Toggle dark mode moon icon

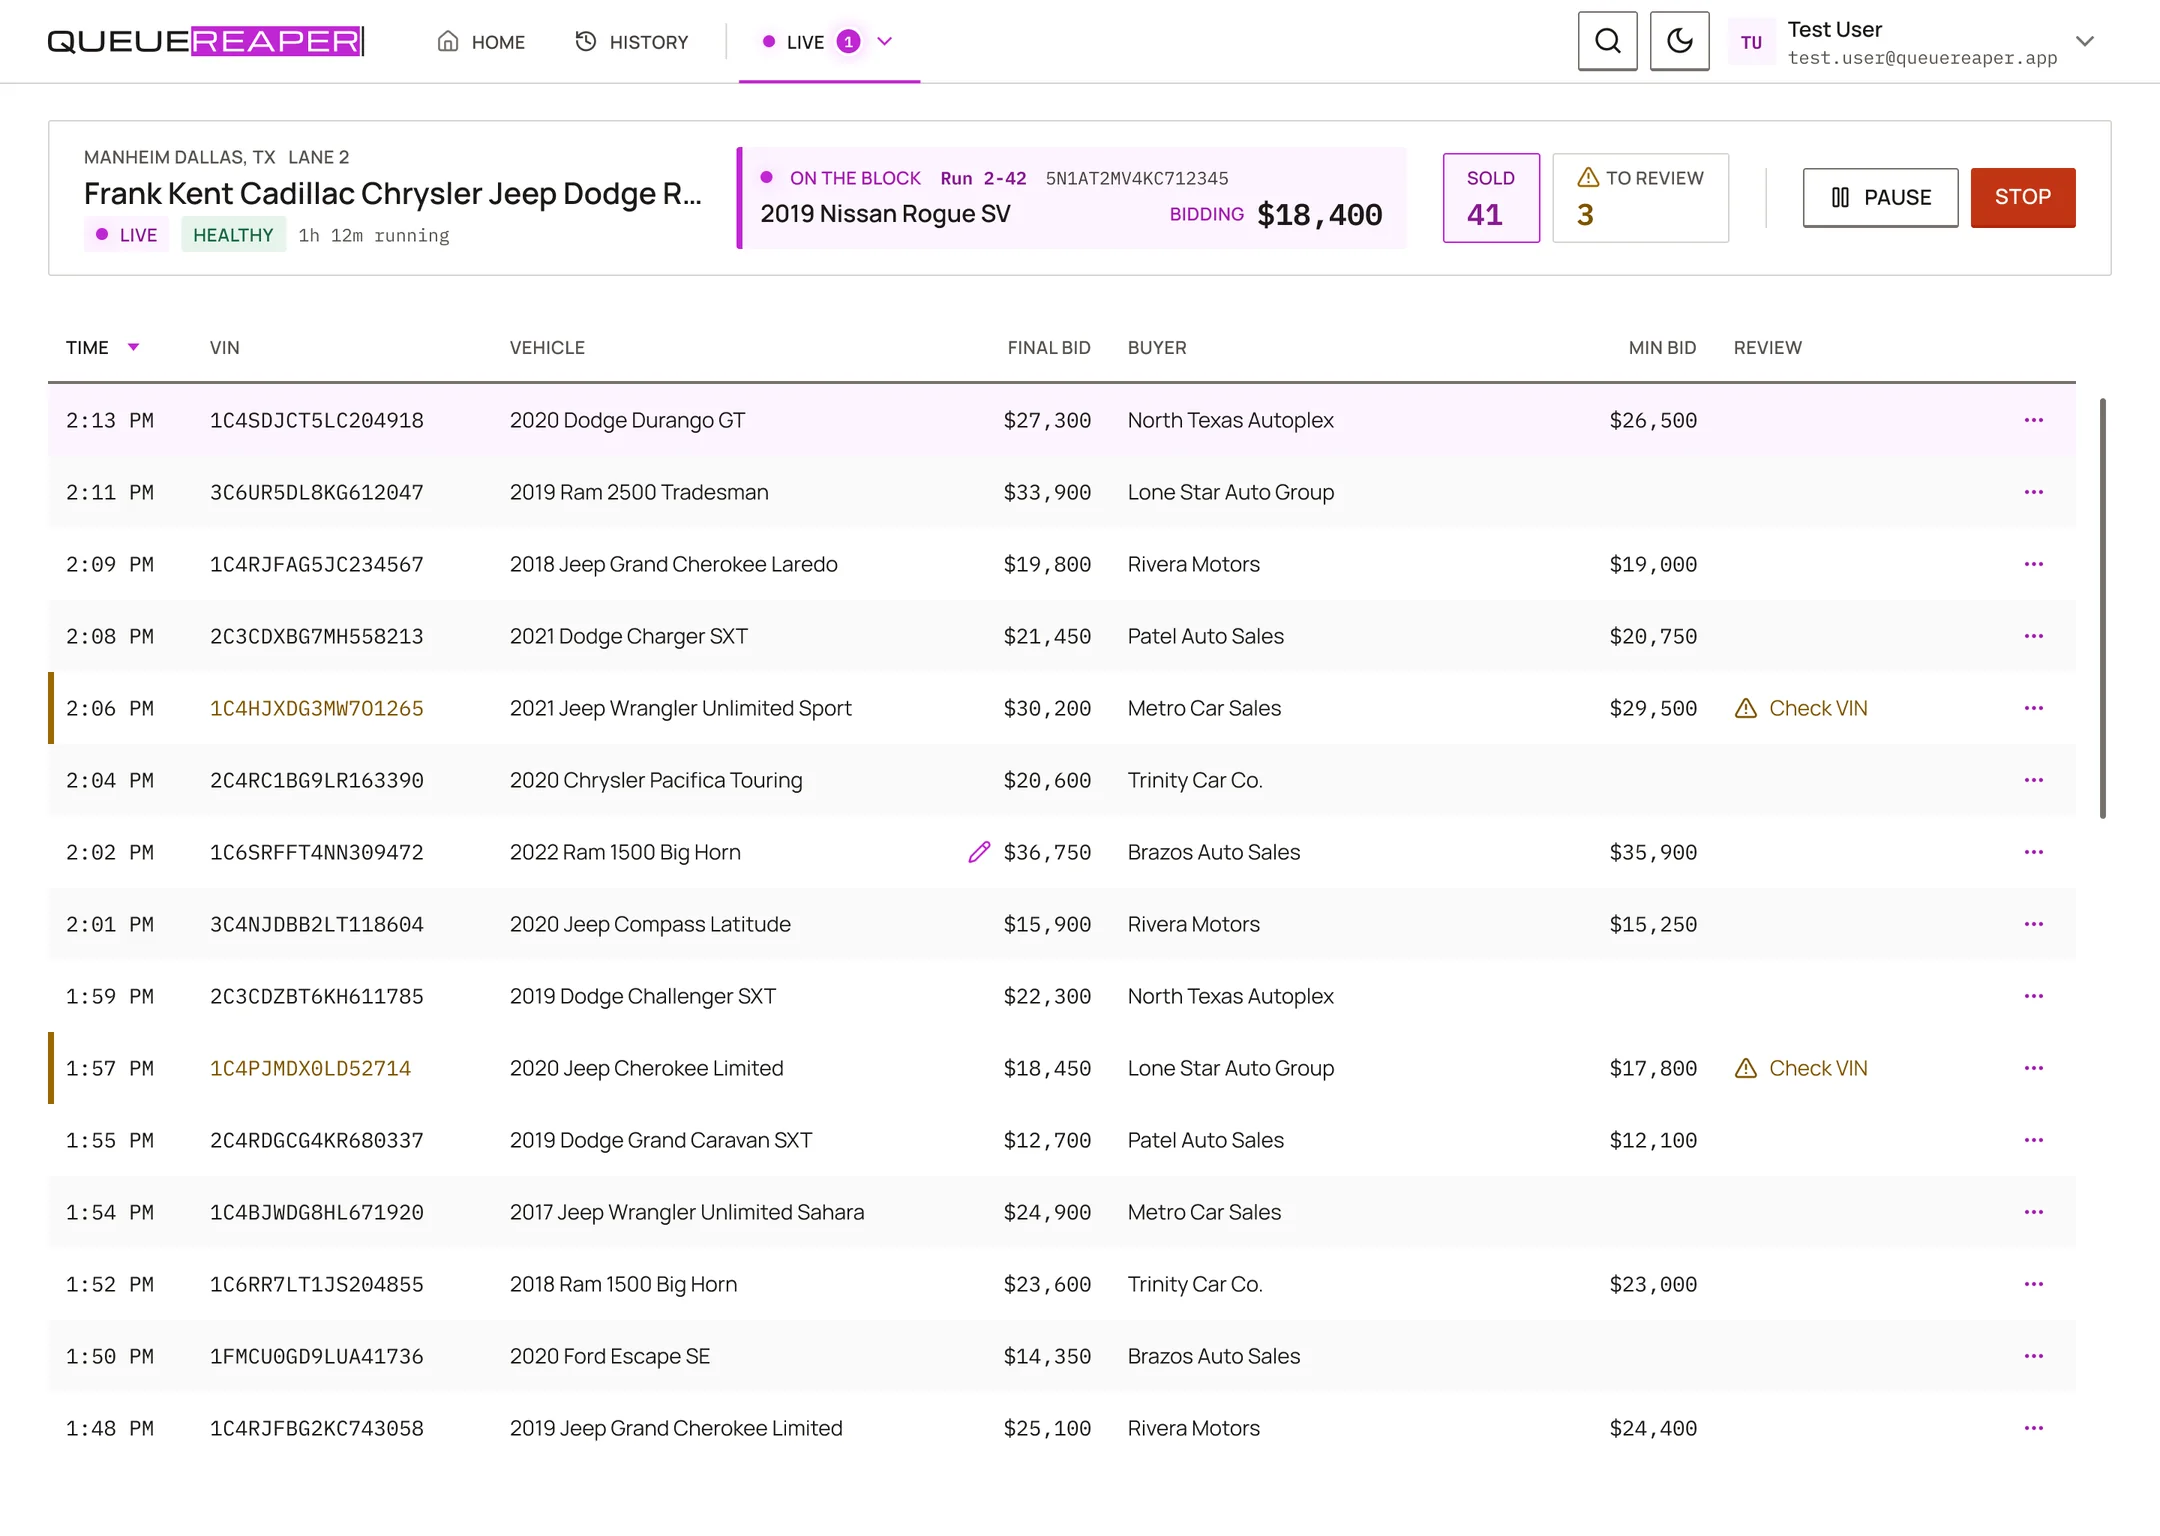pos(1679,41)
